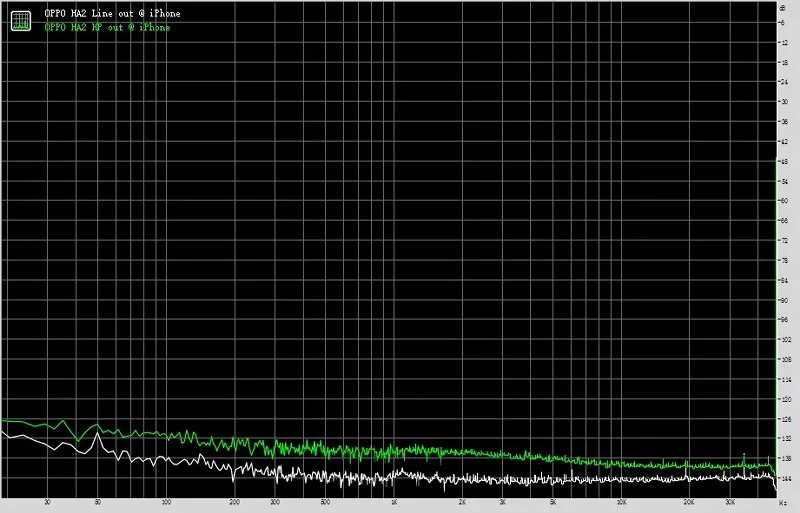This screenshot has width=800, height=513.
Task: Click the 10K frequency axis label
Action: point(621,502)
